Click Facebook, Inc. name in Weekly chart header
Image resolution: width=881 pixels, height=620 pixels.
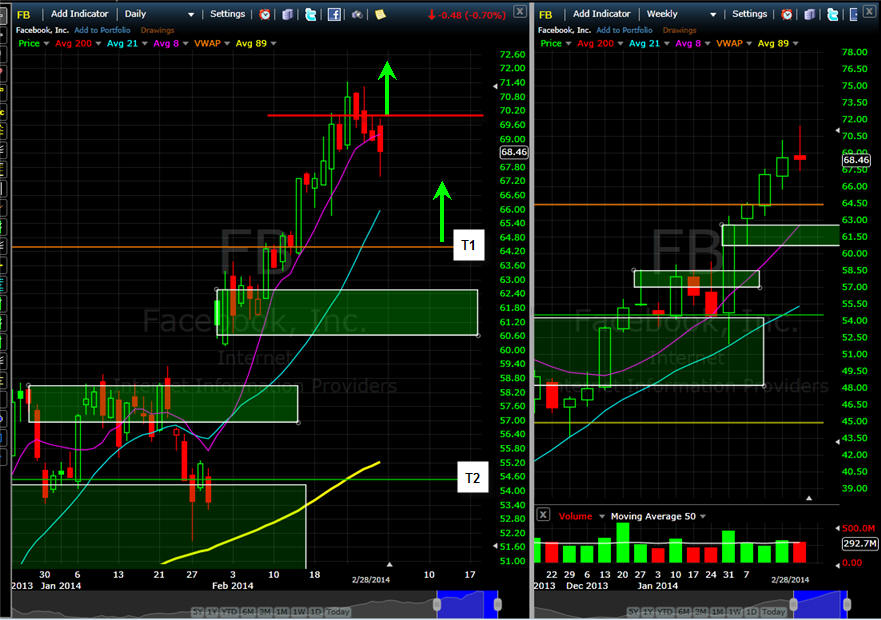pyautogui.click(x=564, y=30)
